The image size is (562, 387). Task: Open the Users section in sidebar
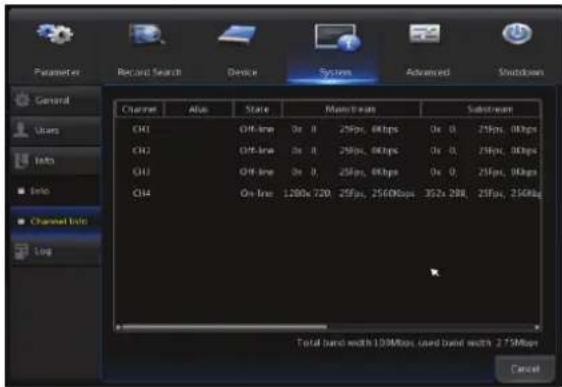56,130
